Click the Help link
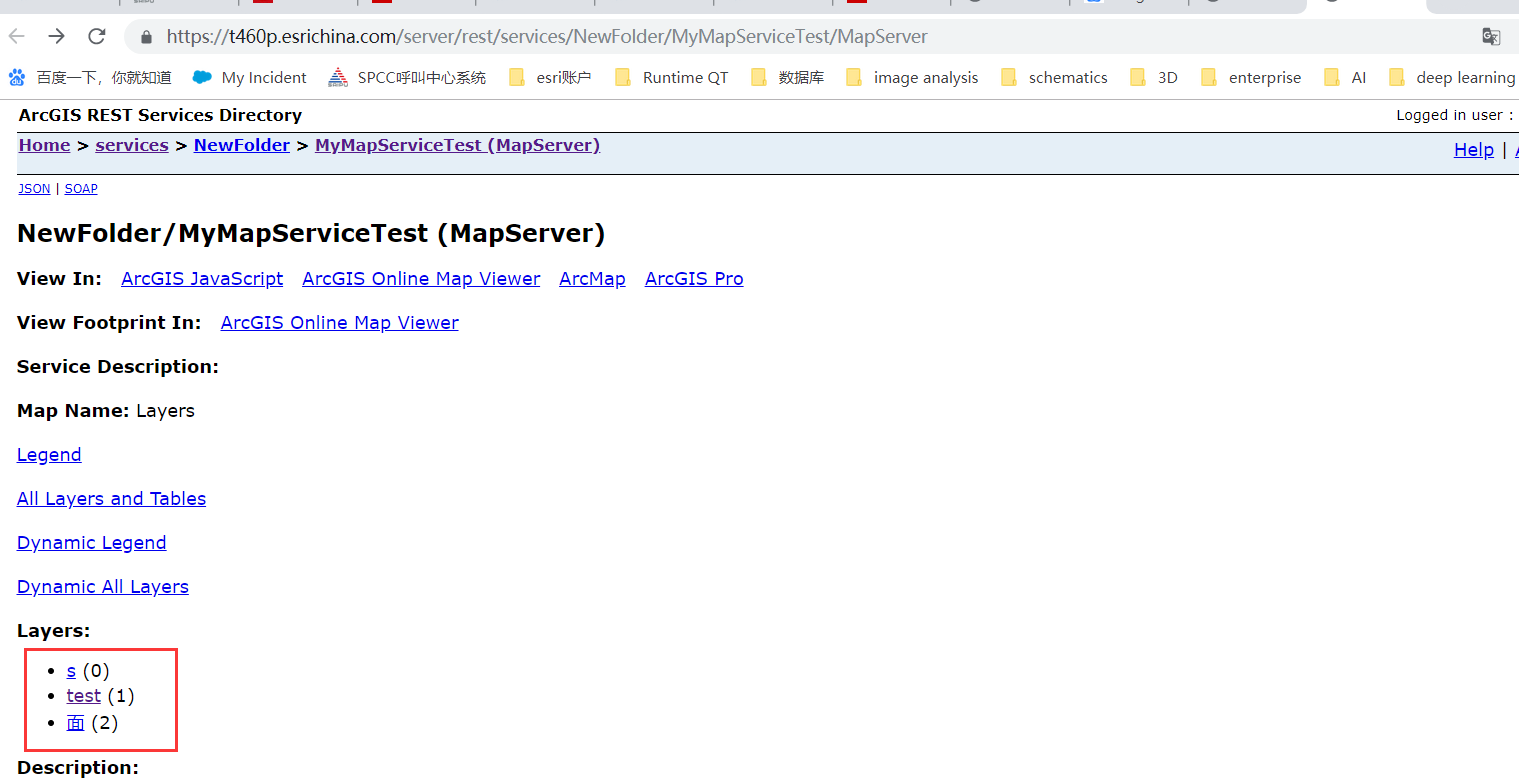 tap(1473, 150)
